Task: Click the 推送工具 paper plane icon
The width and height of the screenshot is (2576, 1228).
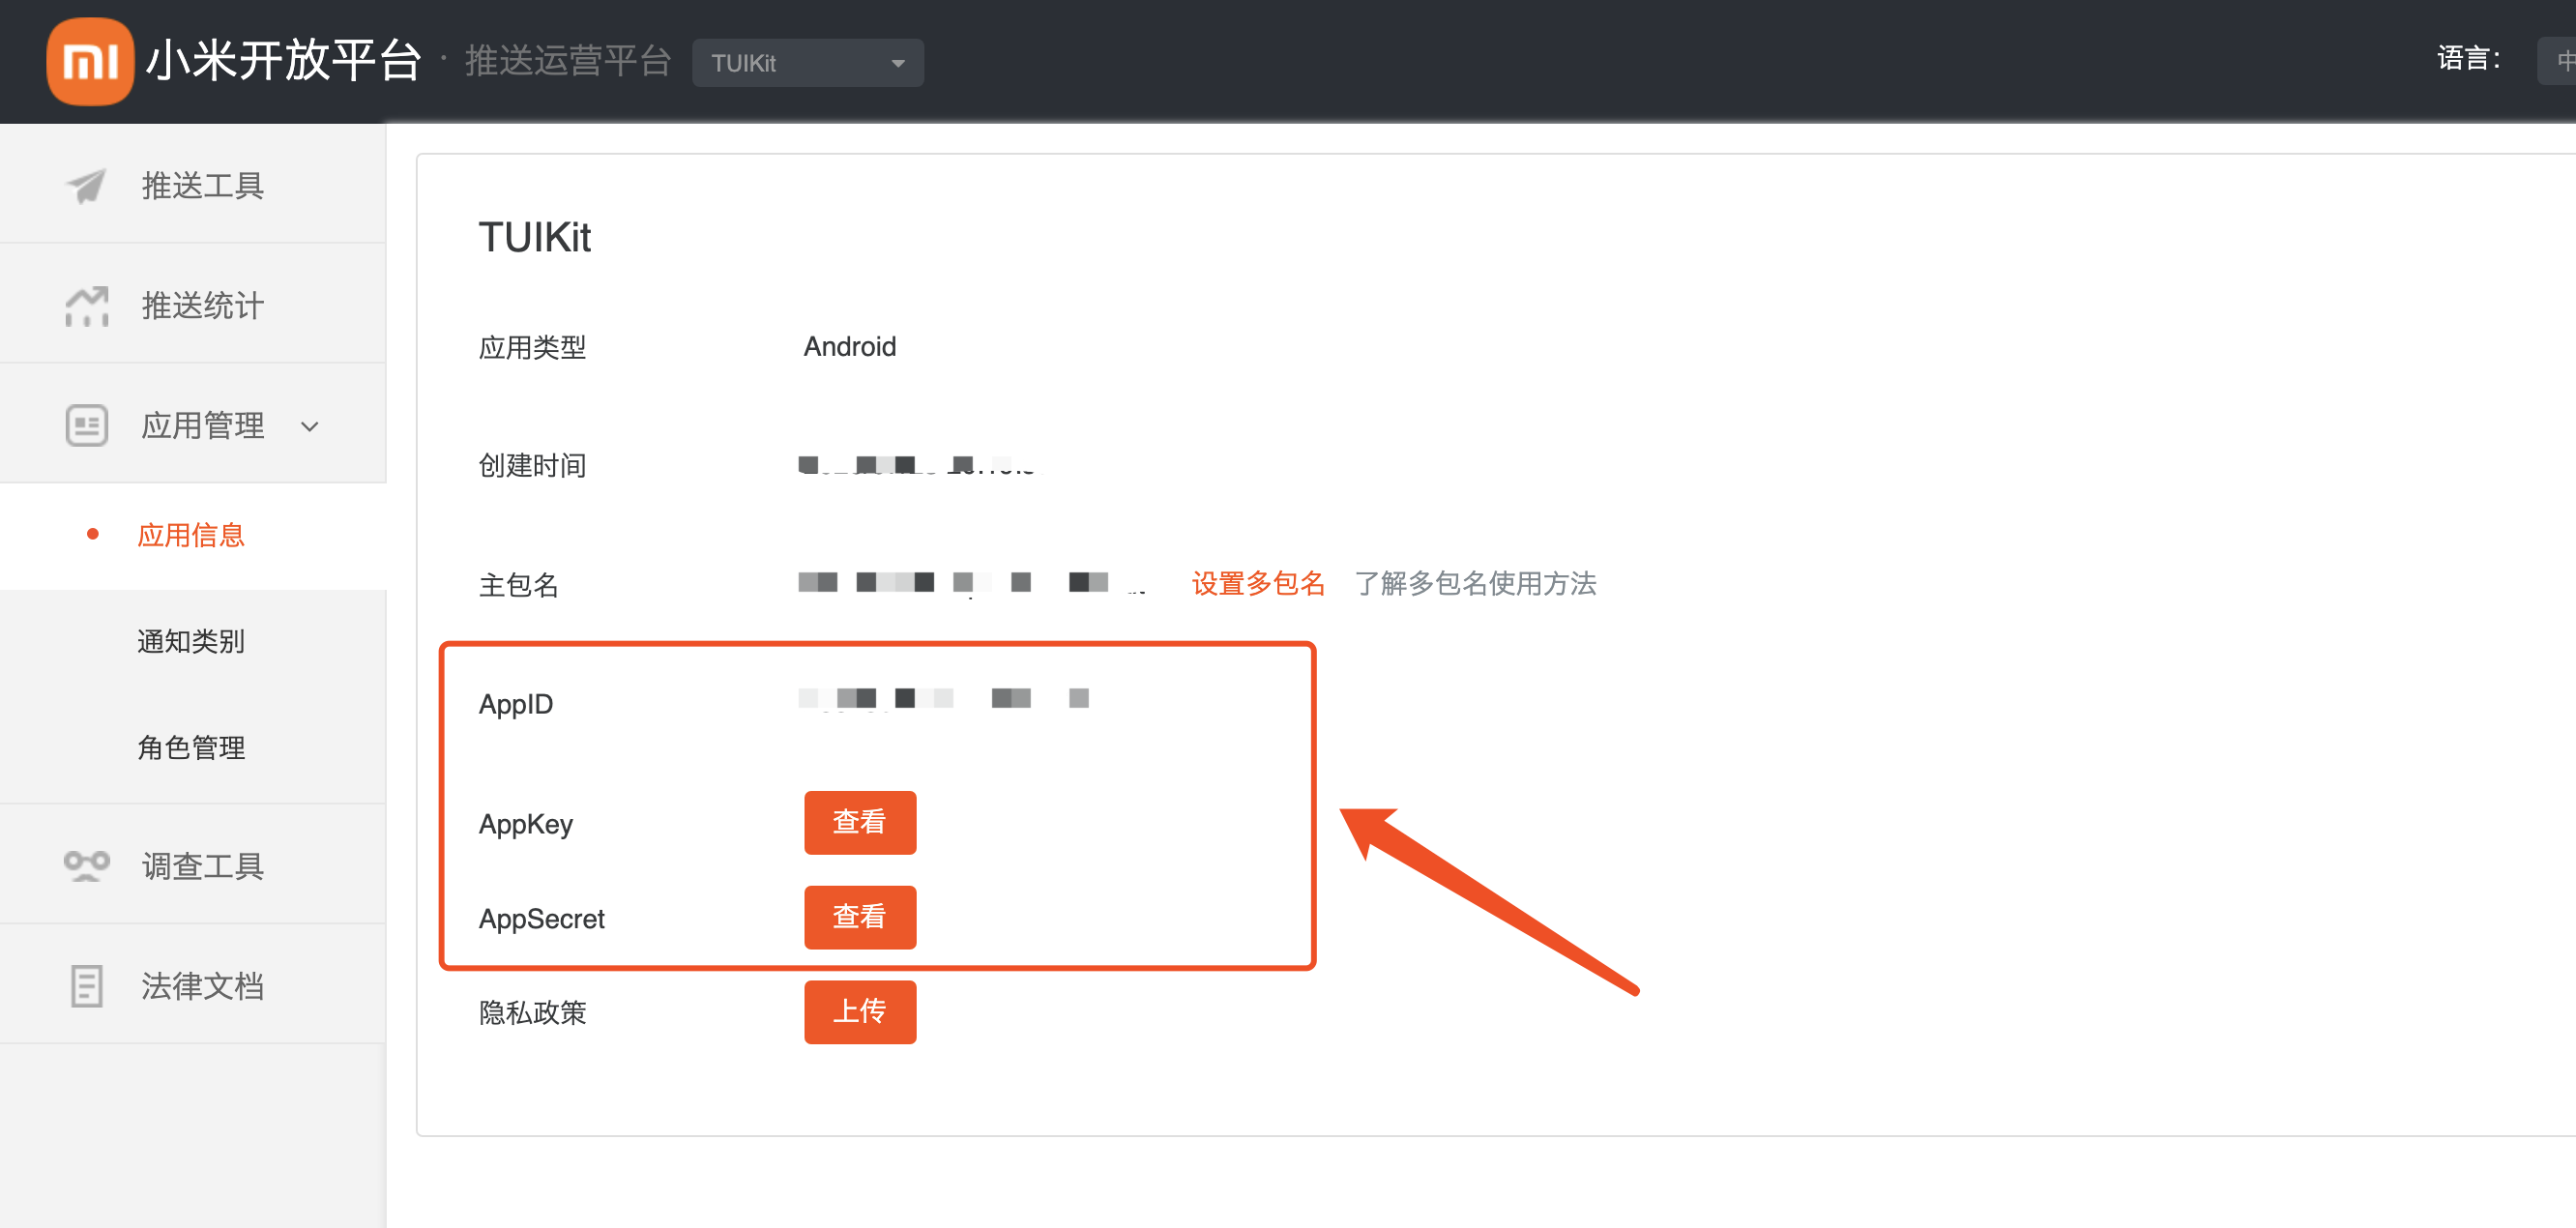Action: click(86, 186)
